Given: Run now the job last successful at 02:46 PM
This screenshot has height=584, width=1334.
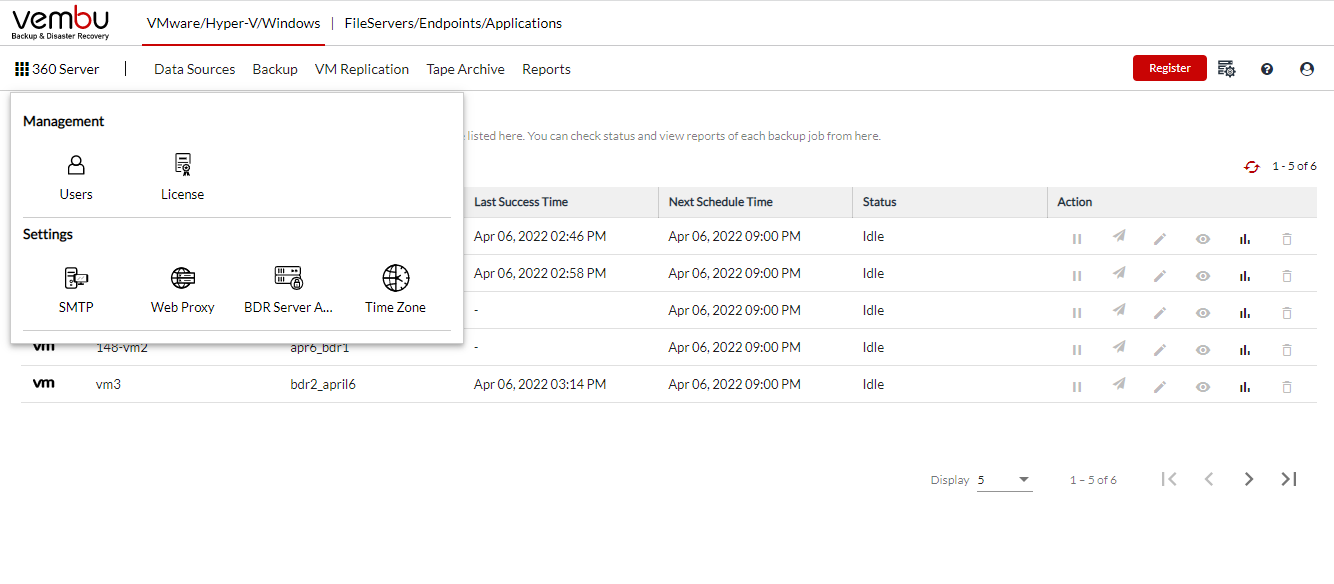Looking at the screenshot, I should [x=1119, y=237].
